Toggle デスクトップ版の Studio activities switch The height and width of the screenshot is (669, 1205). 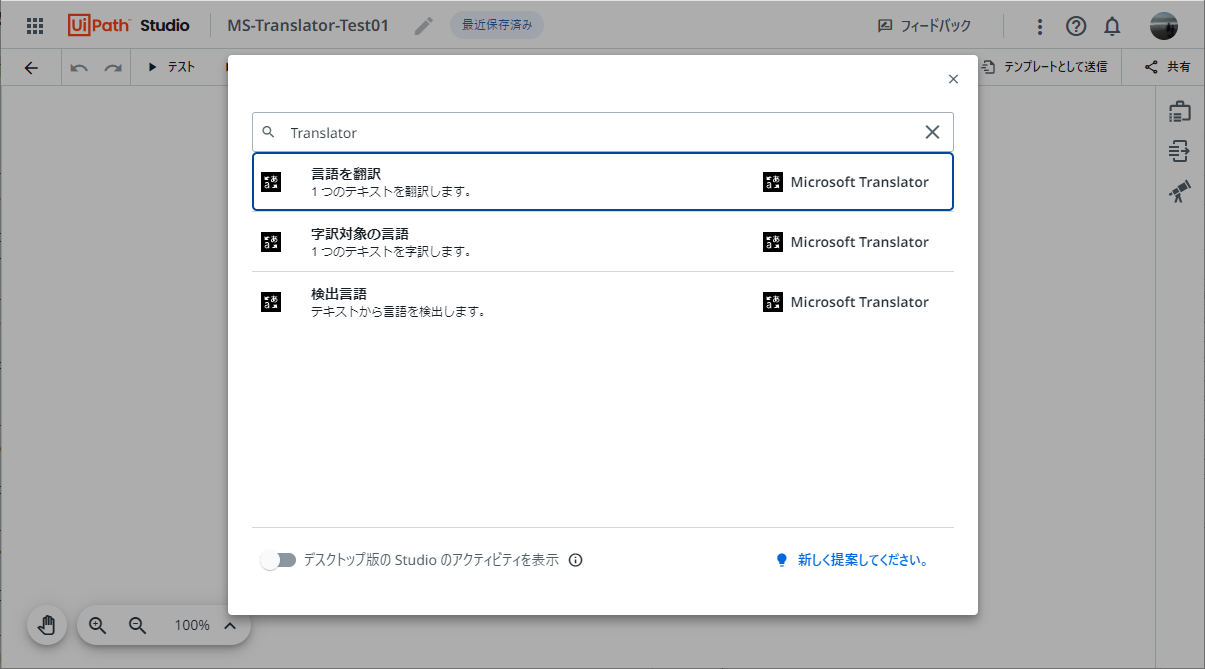click(278, 560)
